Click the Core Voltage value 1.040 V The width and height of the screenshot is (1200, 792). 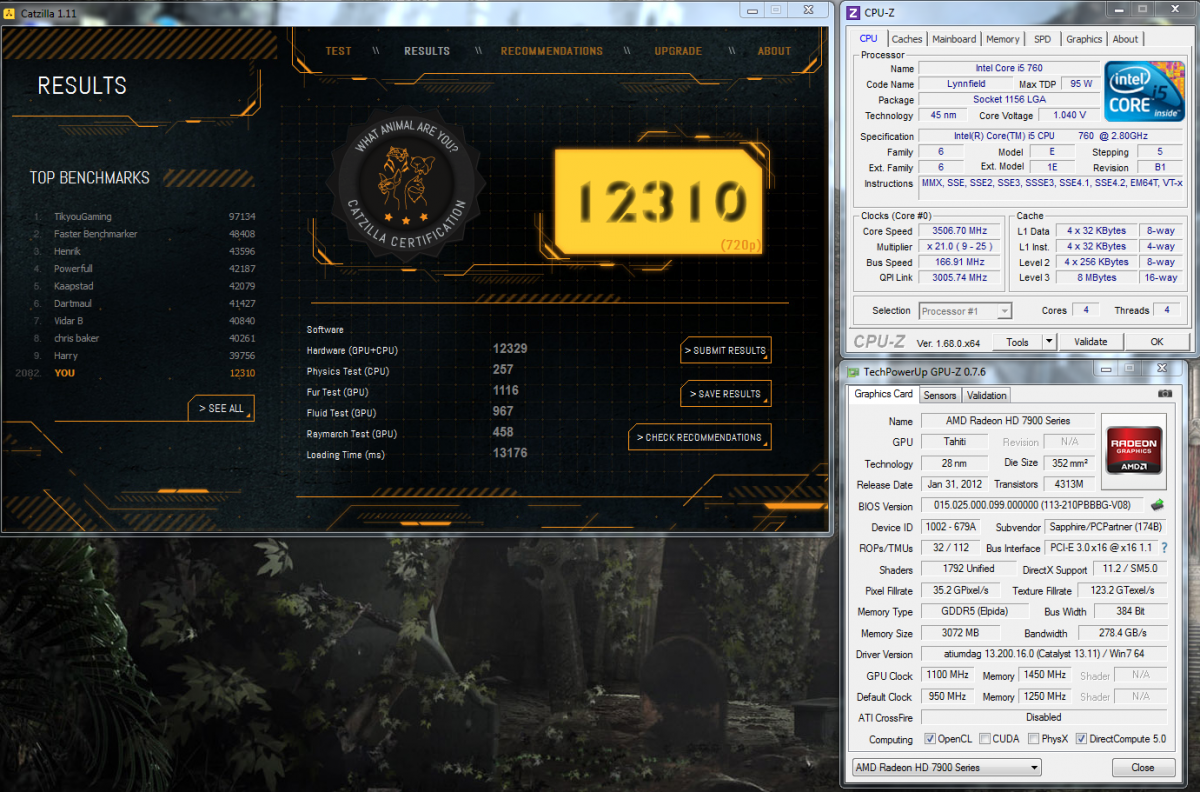click(1069, 116)
